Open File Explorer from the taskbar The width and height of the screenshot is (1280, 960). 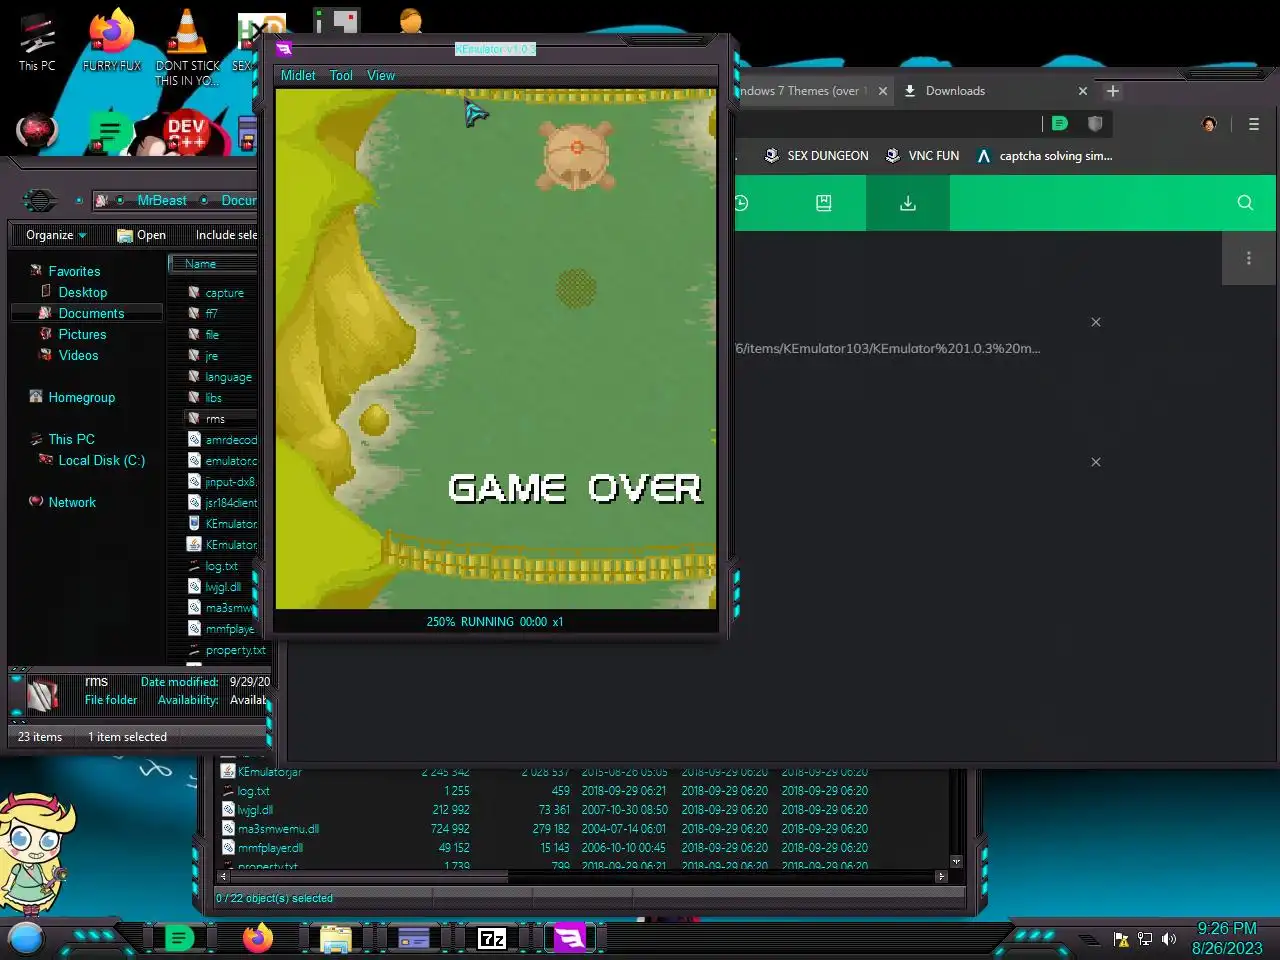(x=335, y=938)
